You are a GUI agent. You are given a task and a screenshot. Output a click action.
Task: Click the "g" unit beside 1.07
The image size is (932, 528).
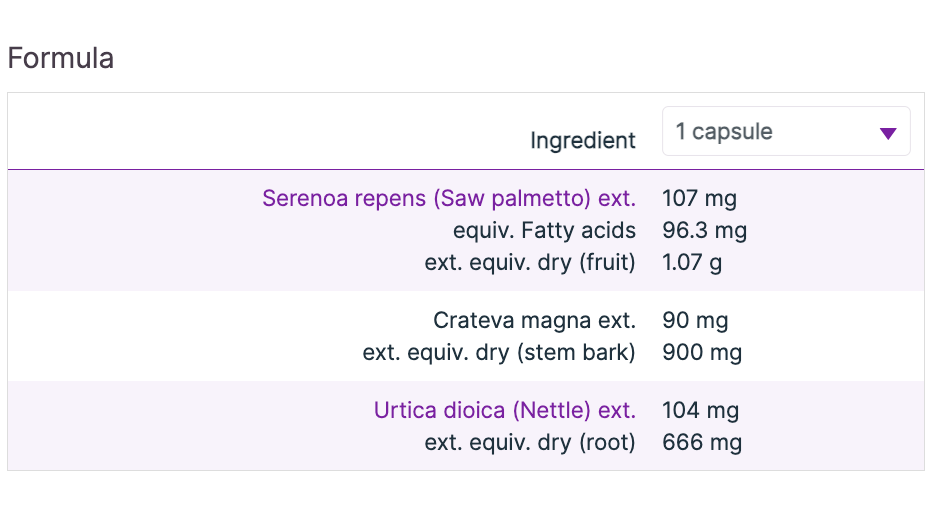715,263
